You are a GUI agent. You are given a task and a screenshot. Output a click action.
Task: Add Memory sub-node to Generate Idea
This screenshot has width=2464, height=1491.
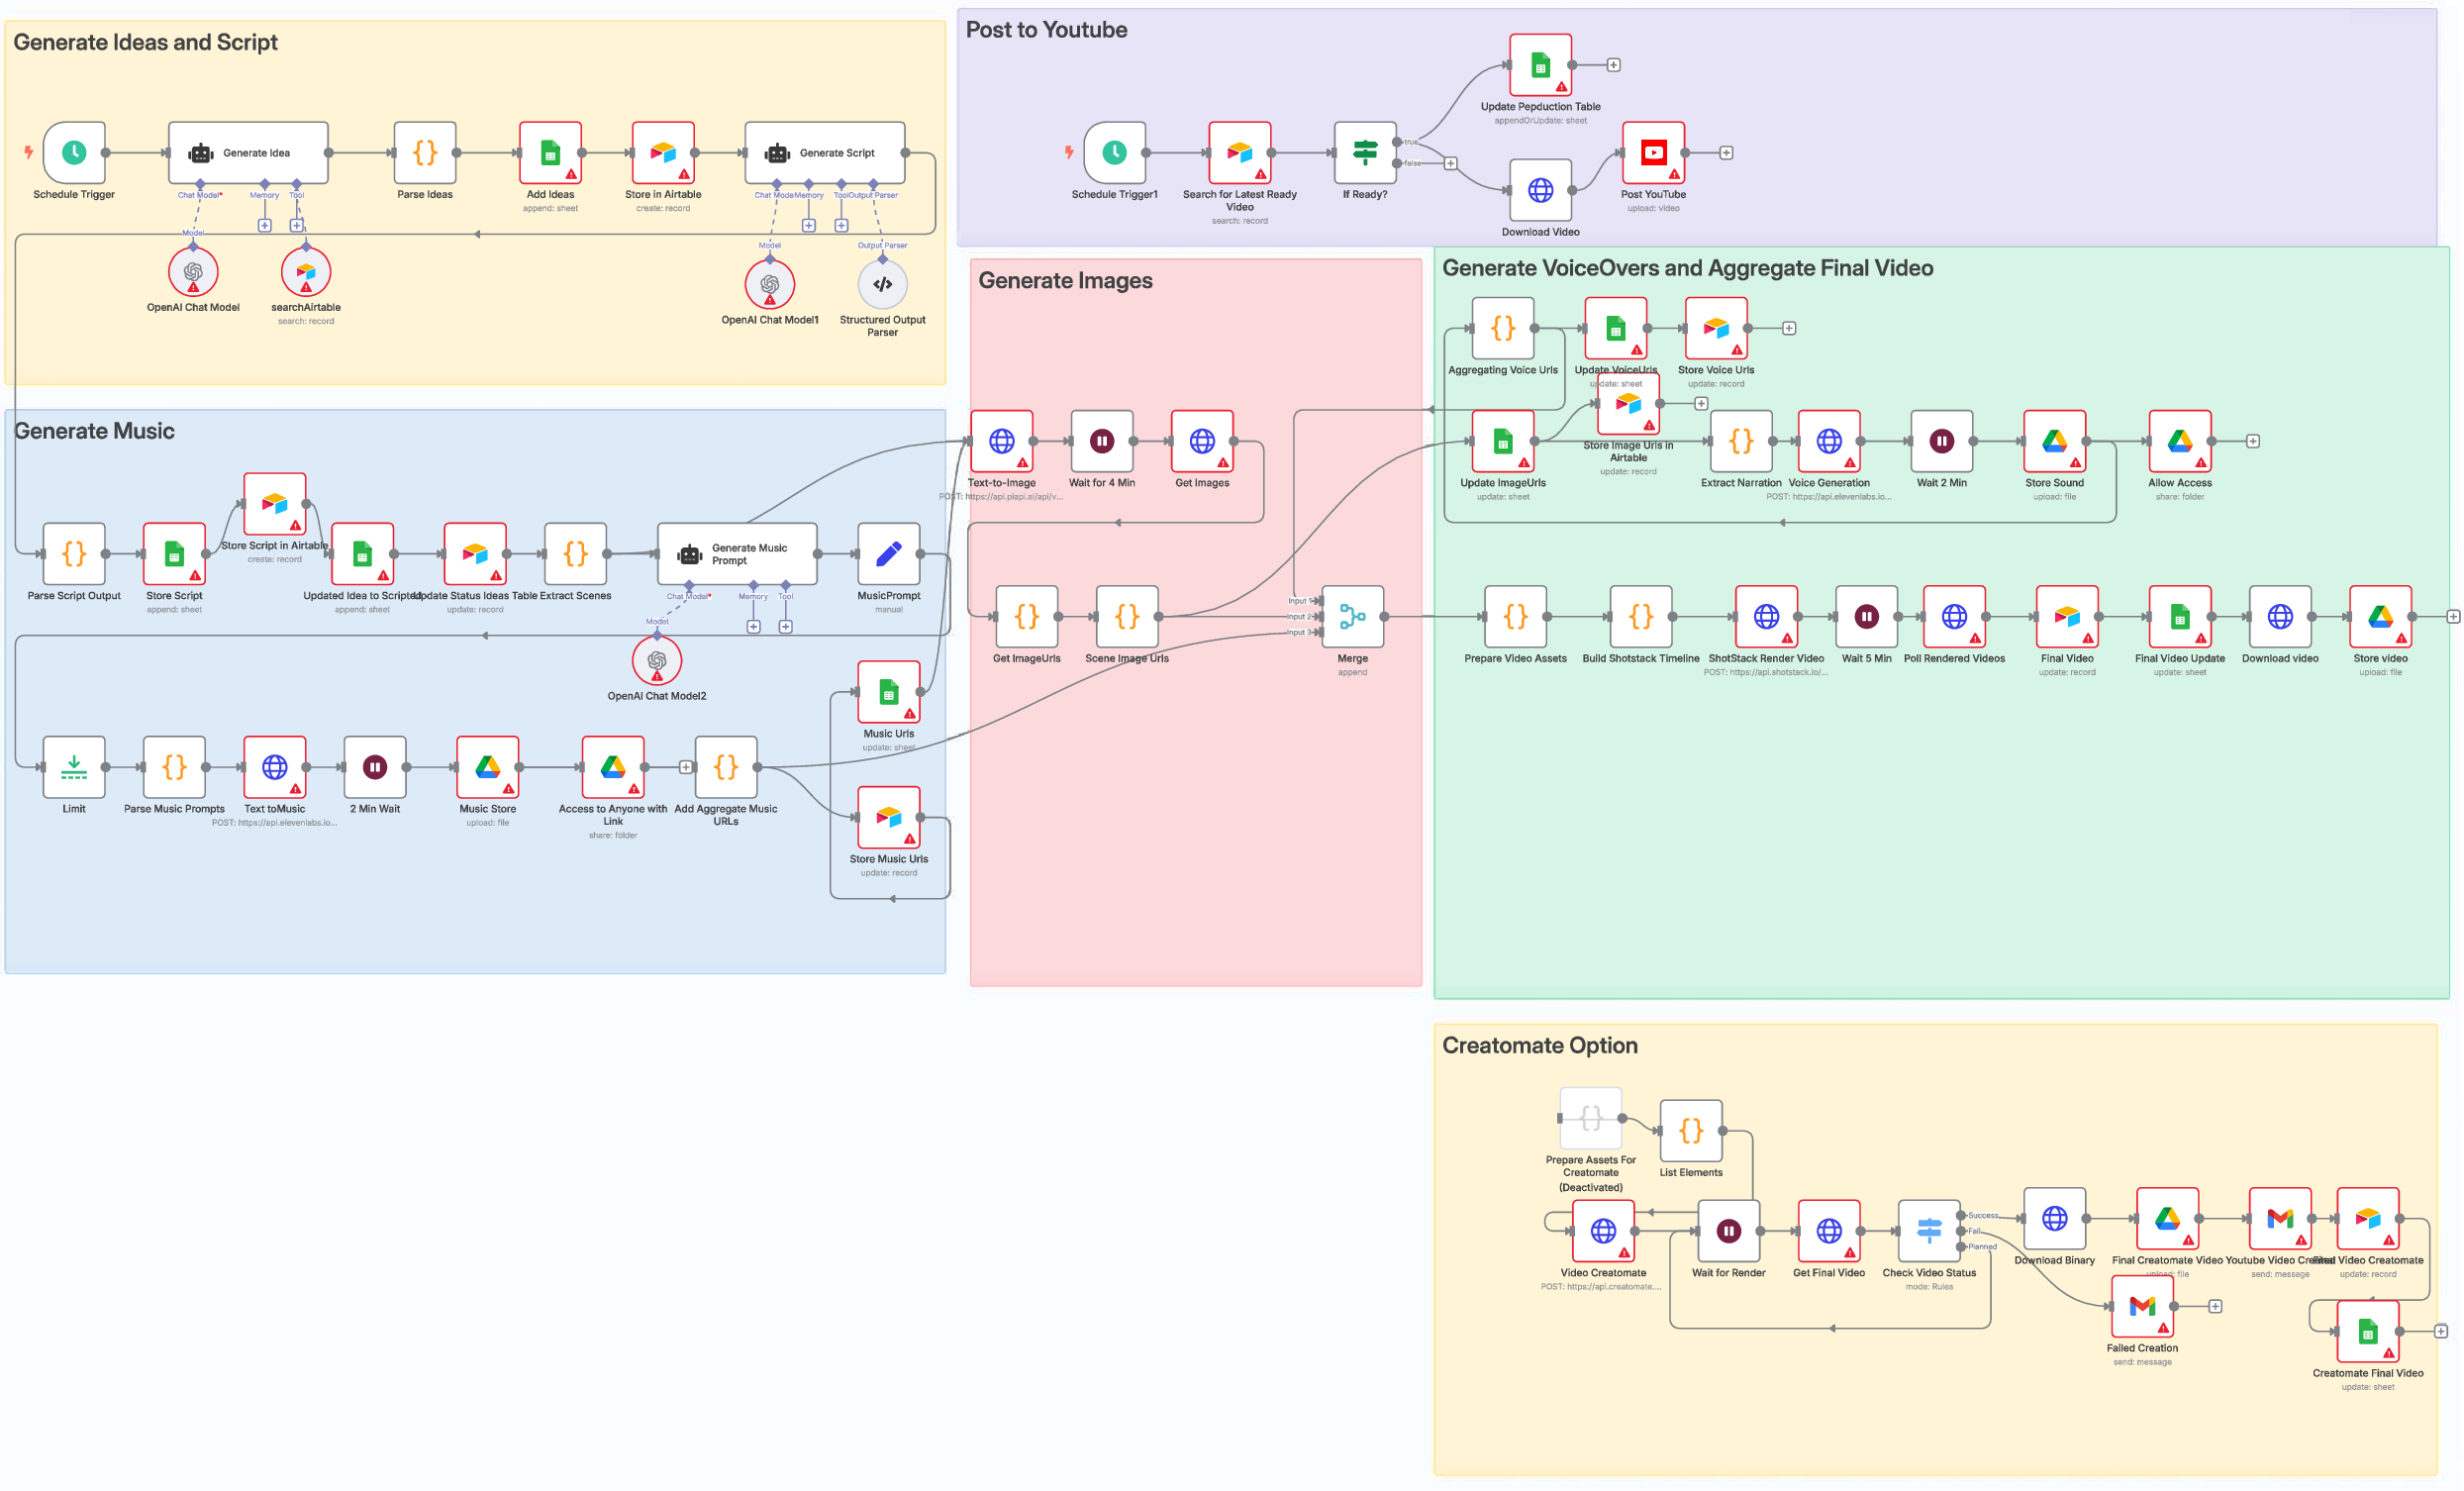point(264,225)
